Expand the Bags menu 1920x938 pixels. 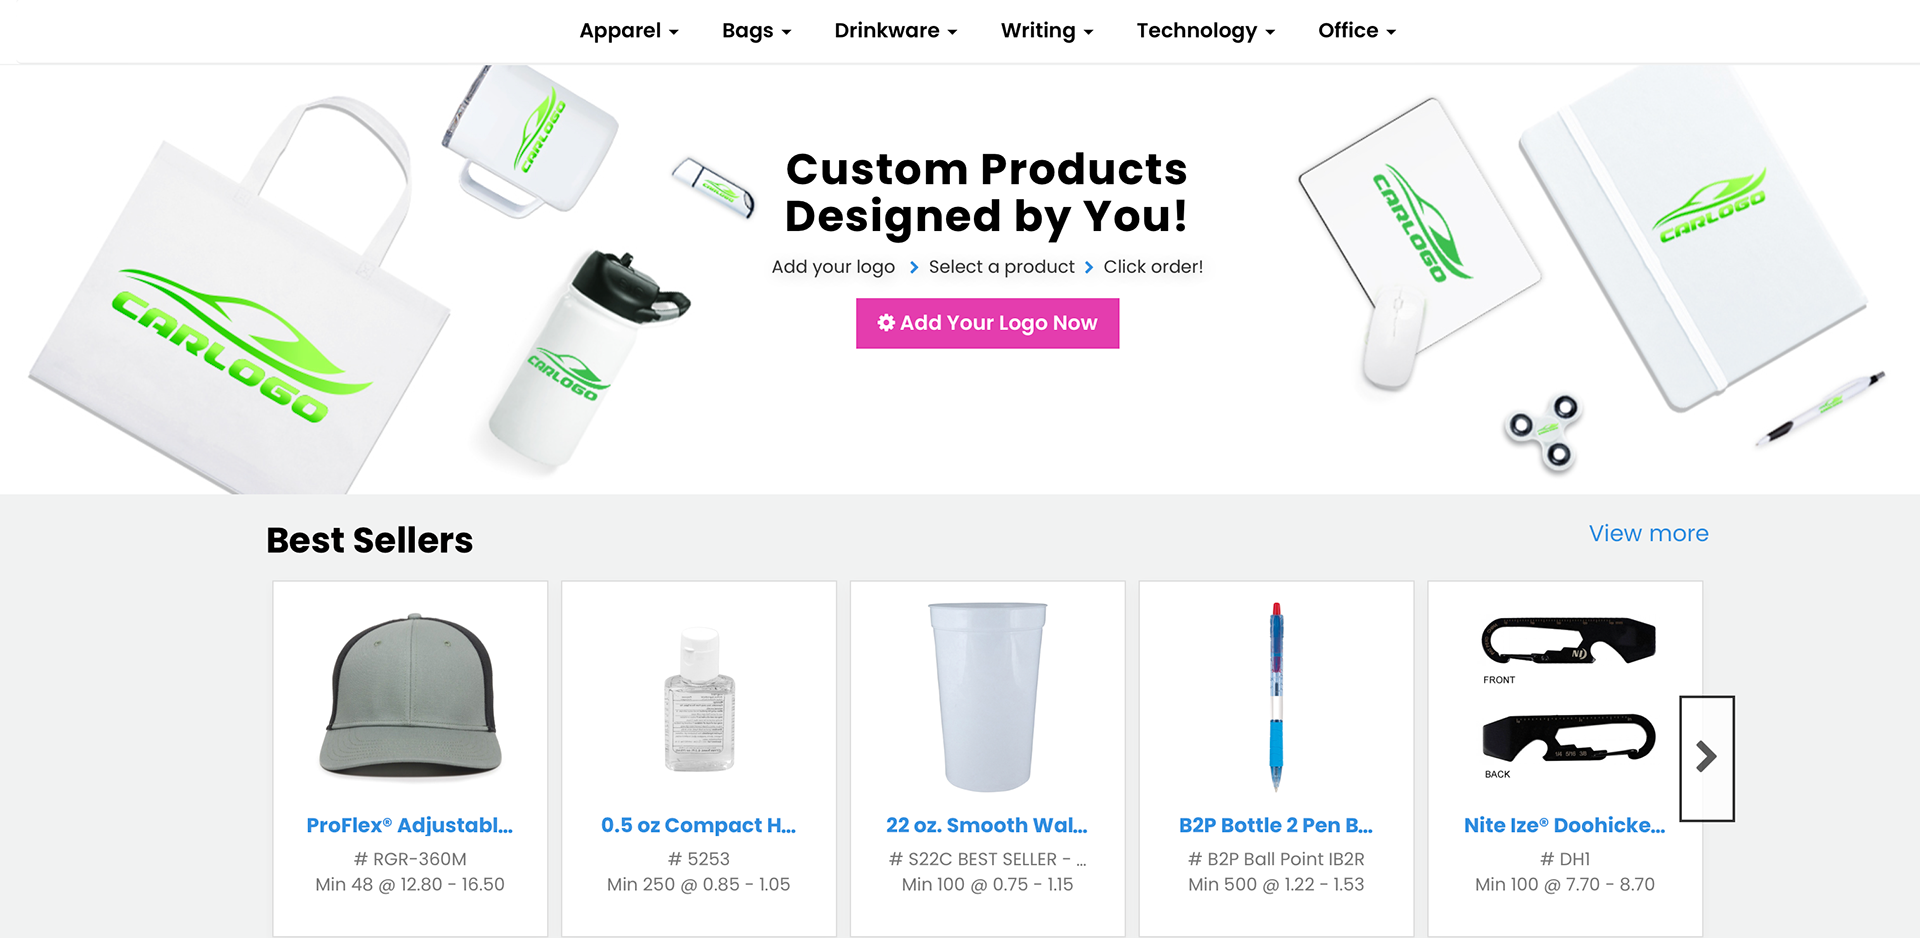click(756, 31)
